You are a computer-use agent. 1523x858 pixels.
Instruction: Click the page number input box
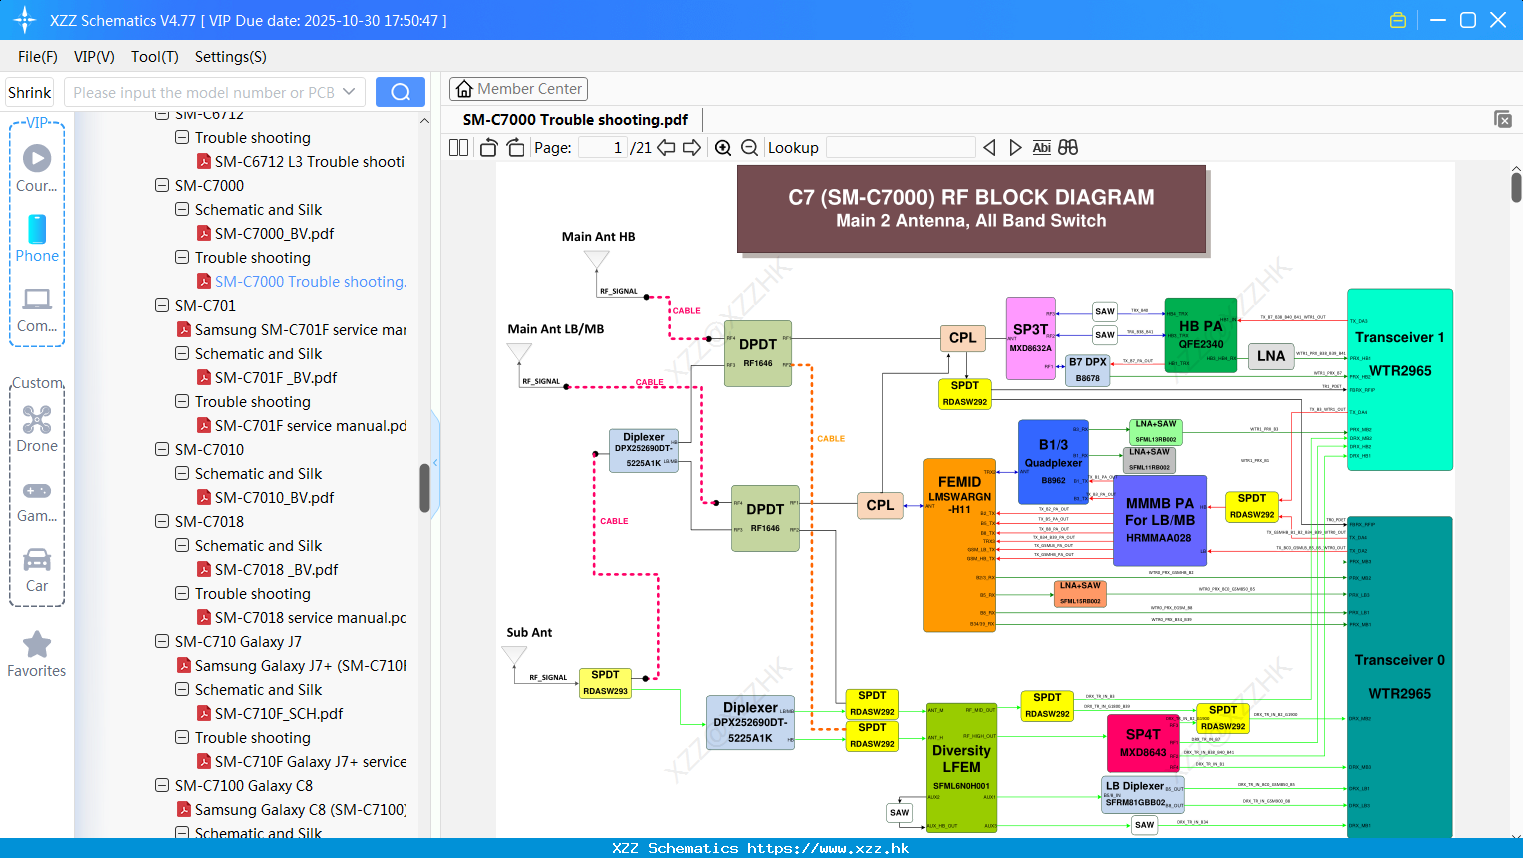[x=603, y=147]
